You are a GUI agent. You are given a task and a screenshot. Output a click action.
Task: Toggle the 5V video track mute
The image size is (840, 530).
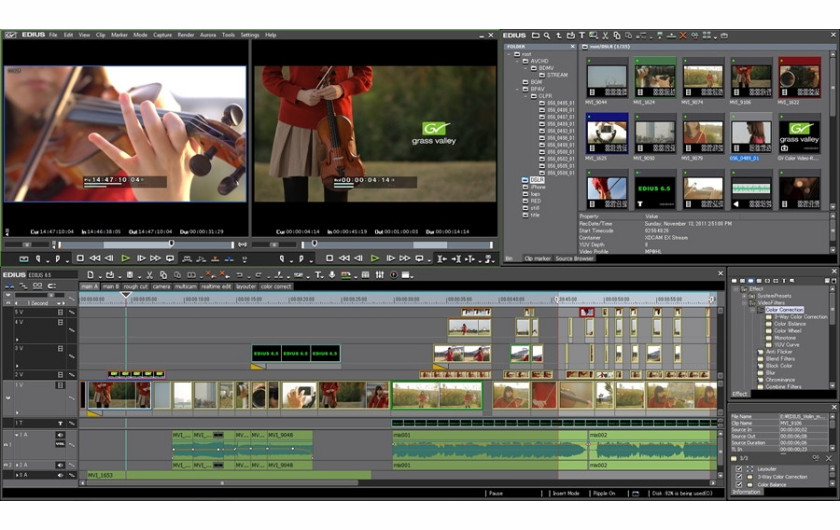tap(61, 312)
